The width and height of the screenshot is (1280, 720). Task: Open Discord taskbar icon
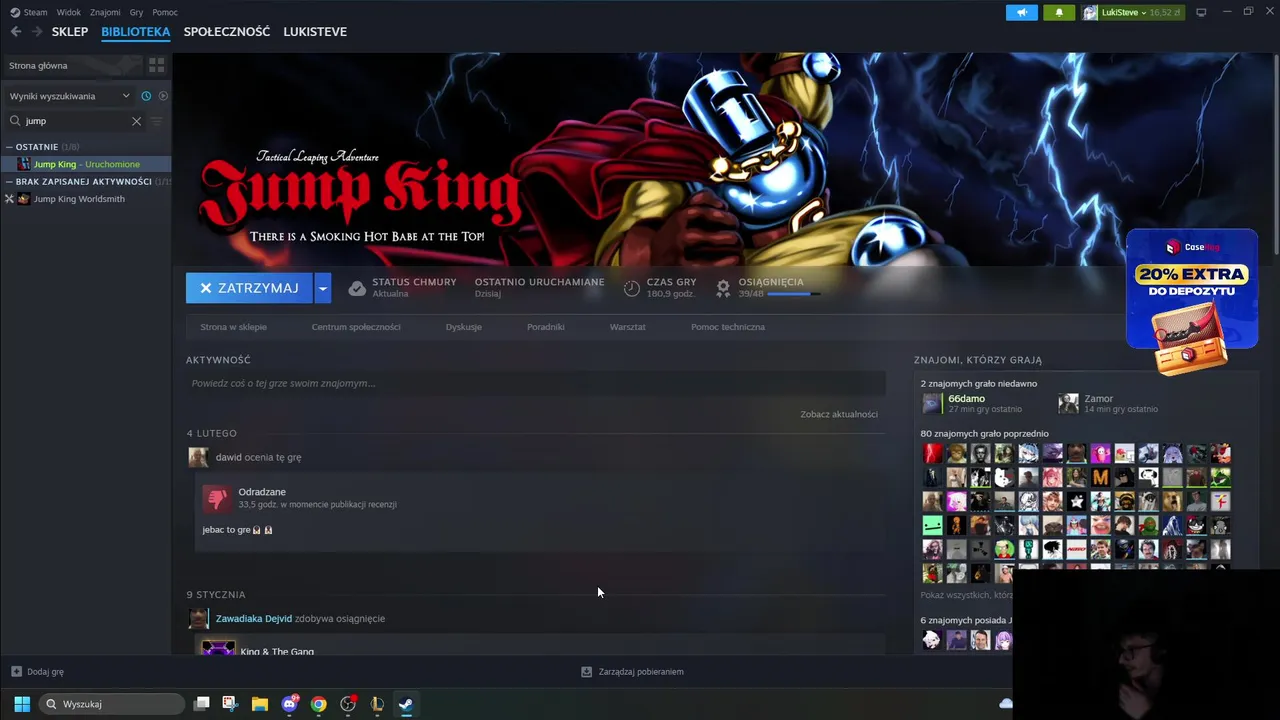pos(290,704)
